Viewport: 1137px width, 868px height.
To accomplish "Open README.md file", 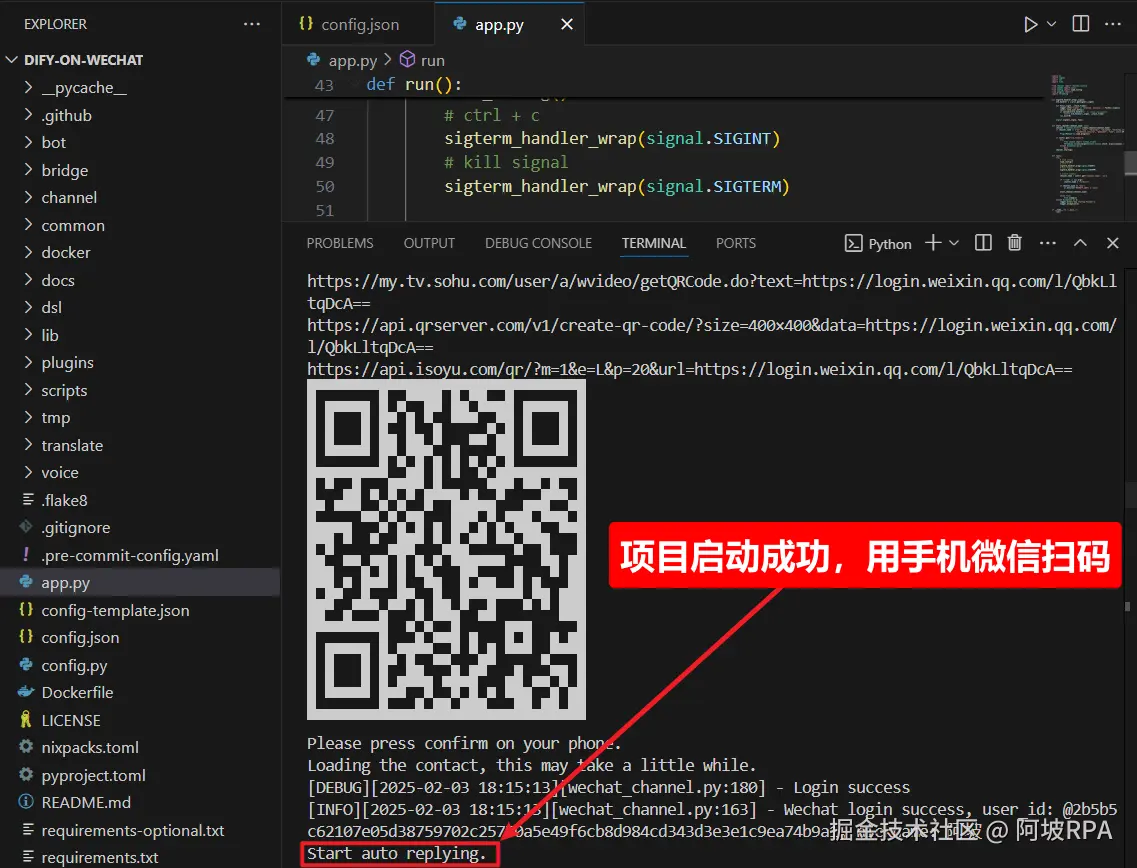I will tap(140, 803).
